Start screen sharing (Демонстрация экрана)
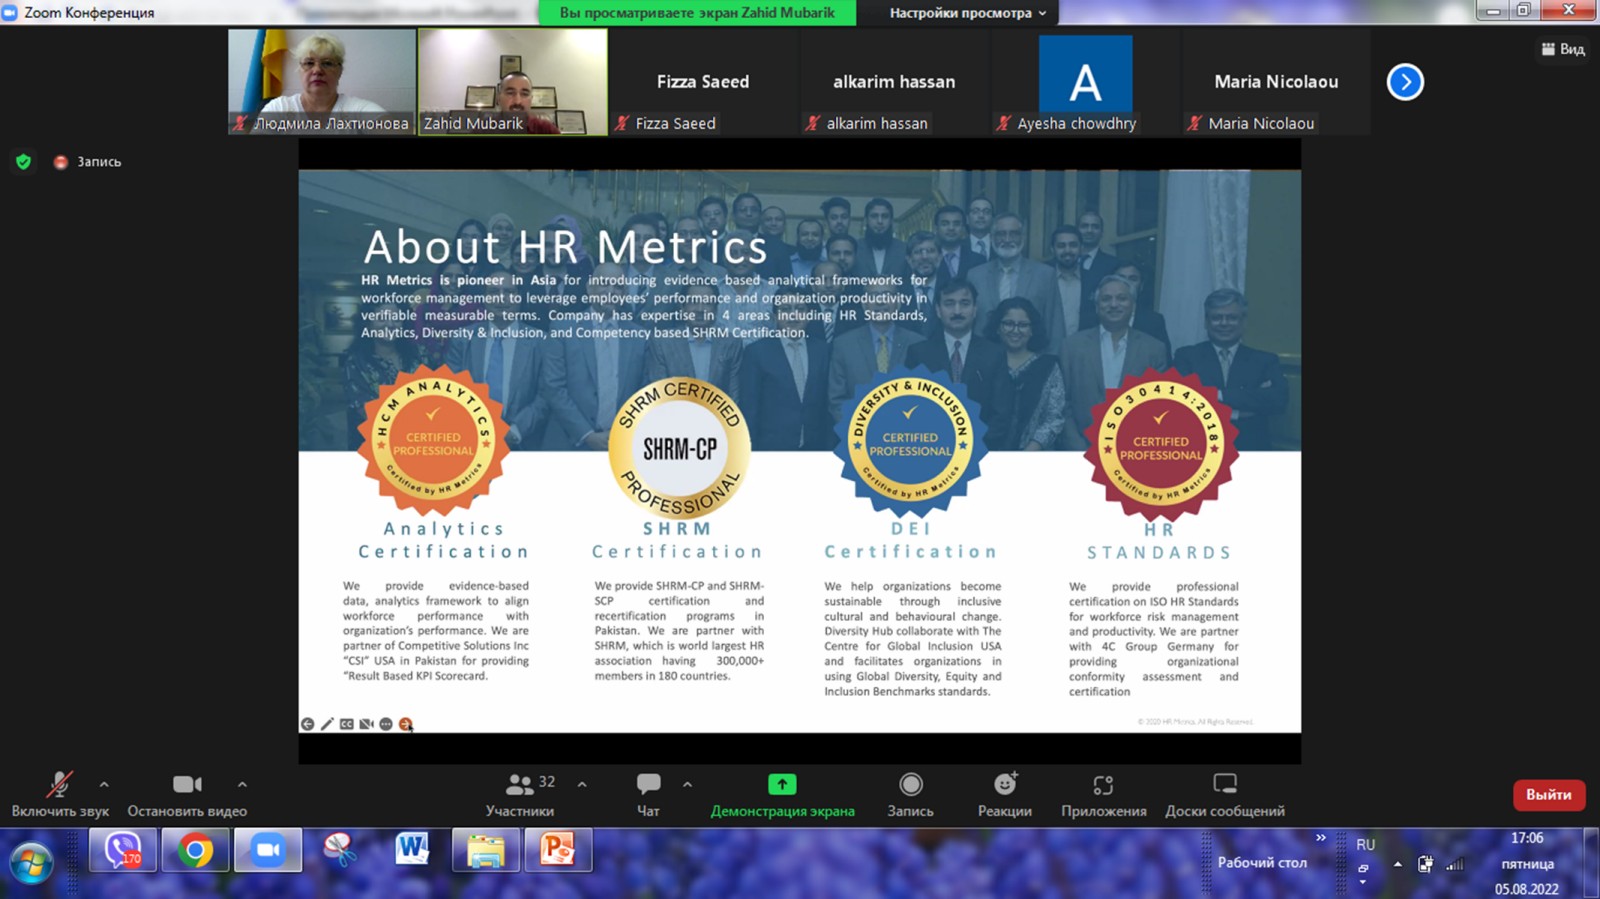Screen dimensions: 1600x899 click(782, 785)
